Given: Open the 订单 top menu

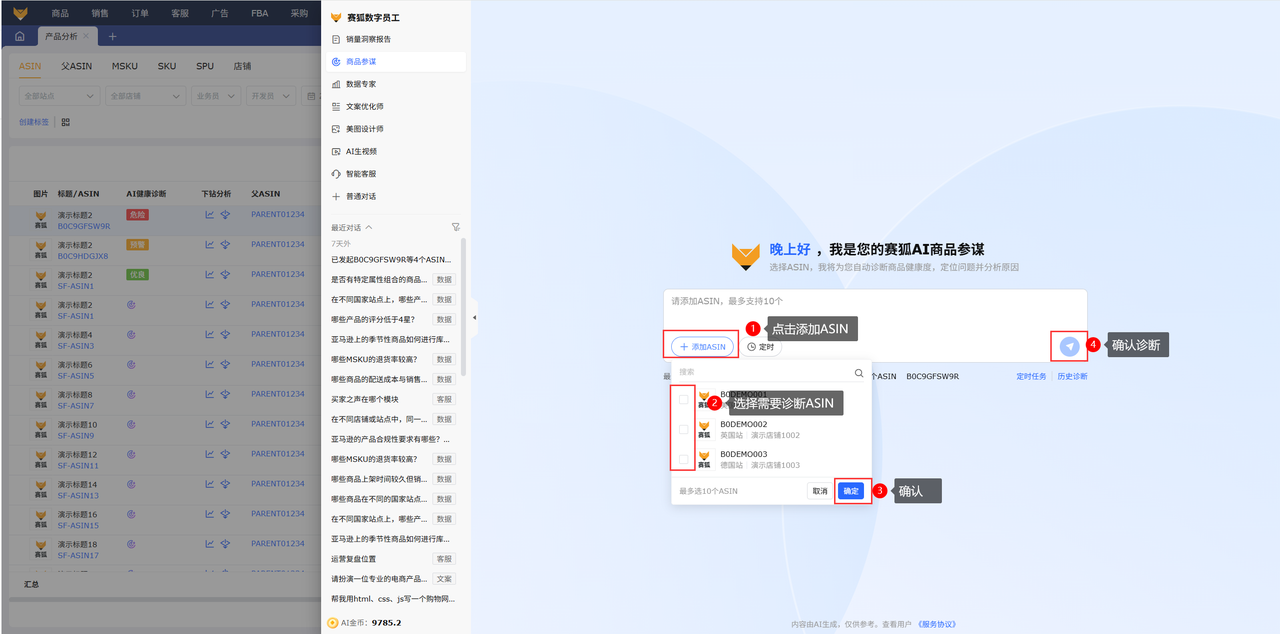Looking at the screenshot, I should click(x=140, y=13).
